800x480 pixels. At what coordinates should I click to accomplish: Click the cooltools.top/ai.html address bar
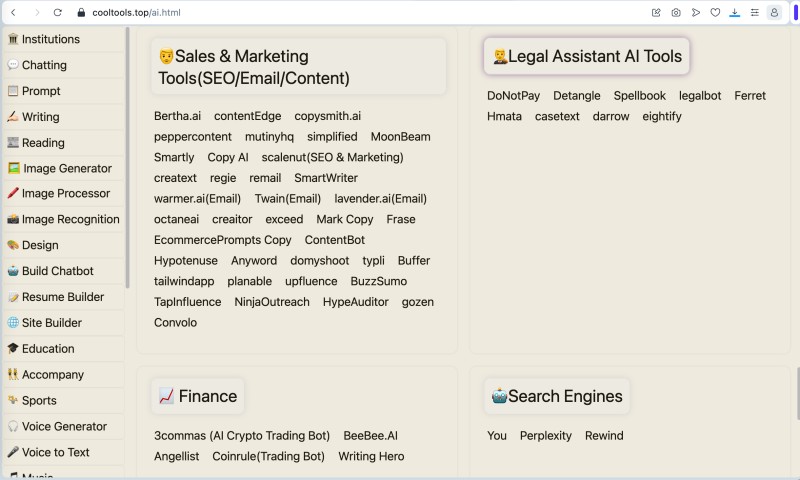click(x=136, y=13)
